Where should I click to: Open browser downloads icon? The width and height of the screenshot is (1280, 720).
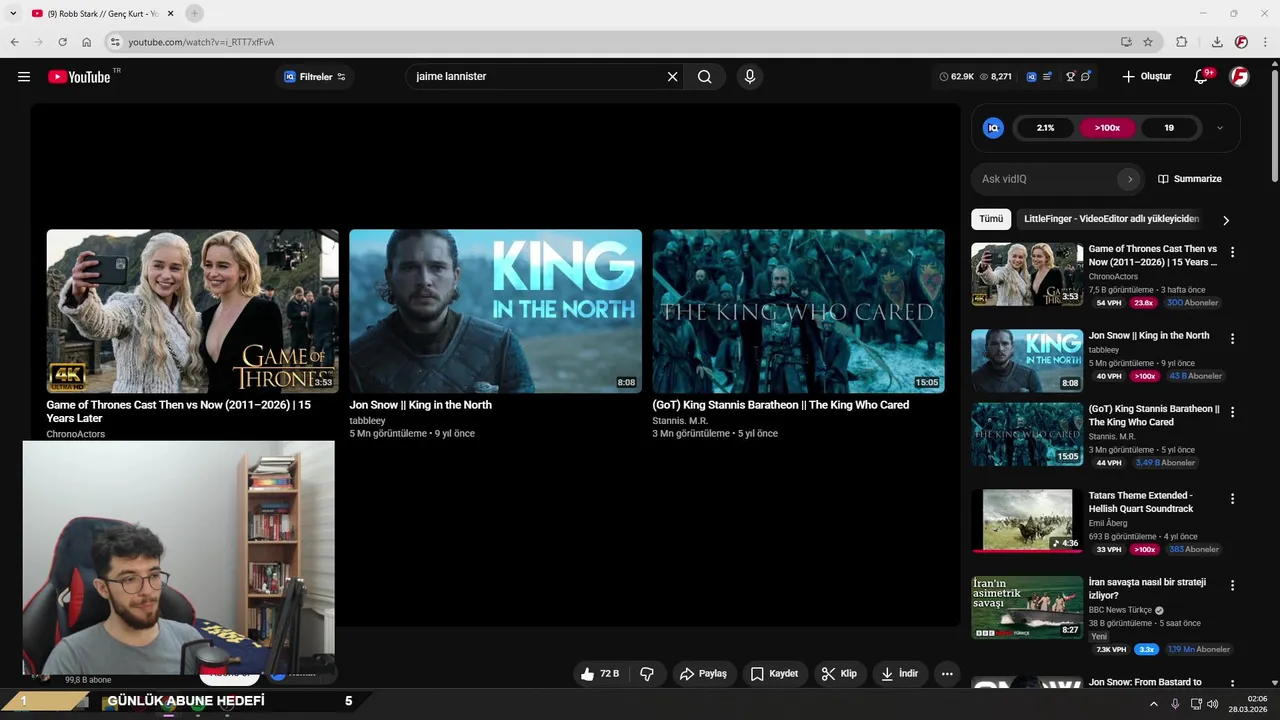pyautogui.click(x=1217, y=42)
